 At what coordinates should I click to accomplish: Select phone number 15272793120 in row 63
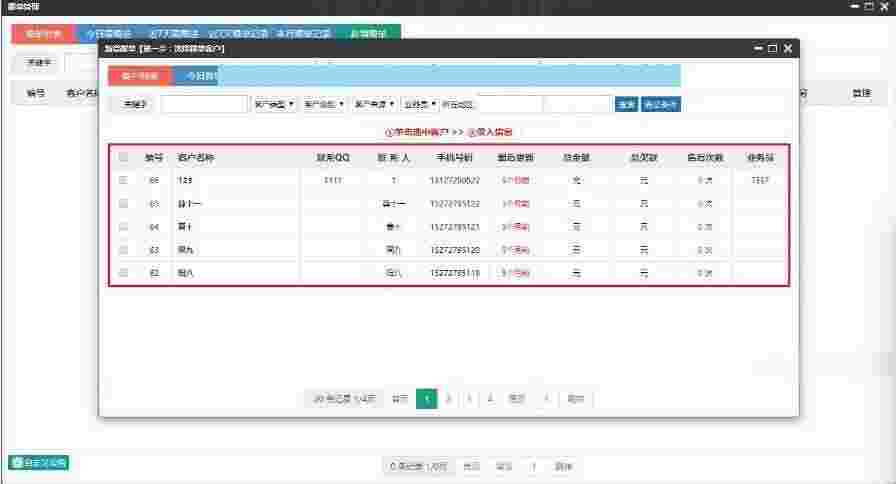coord(455,250)
